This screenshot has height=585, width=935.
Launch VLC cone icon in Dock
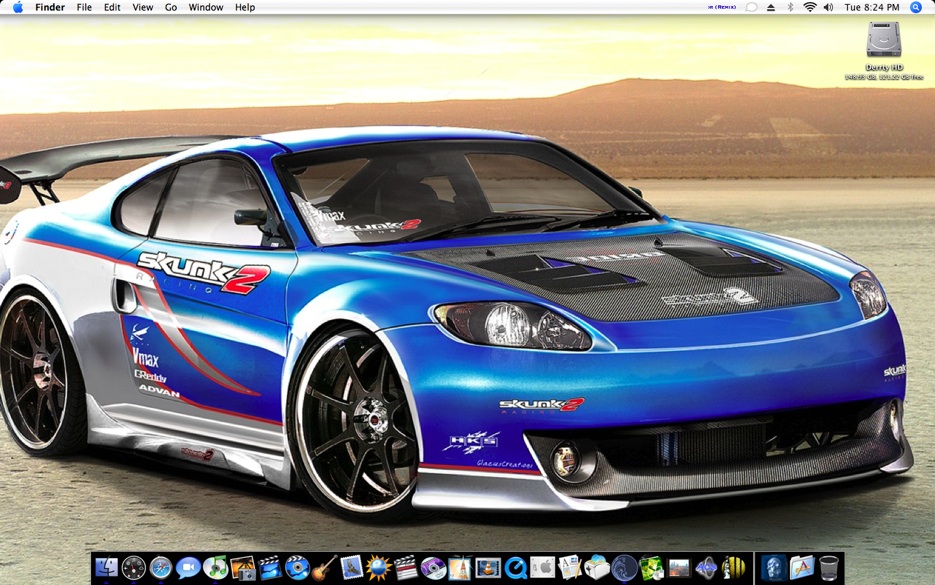point(488,568)
